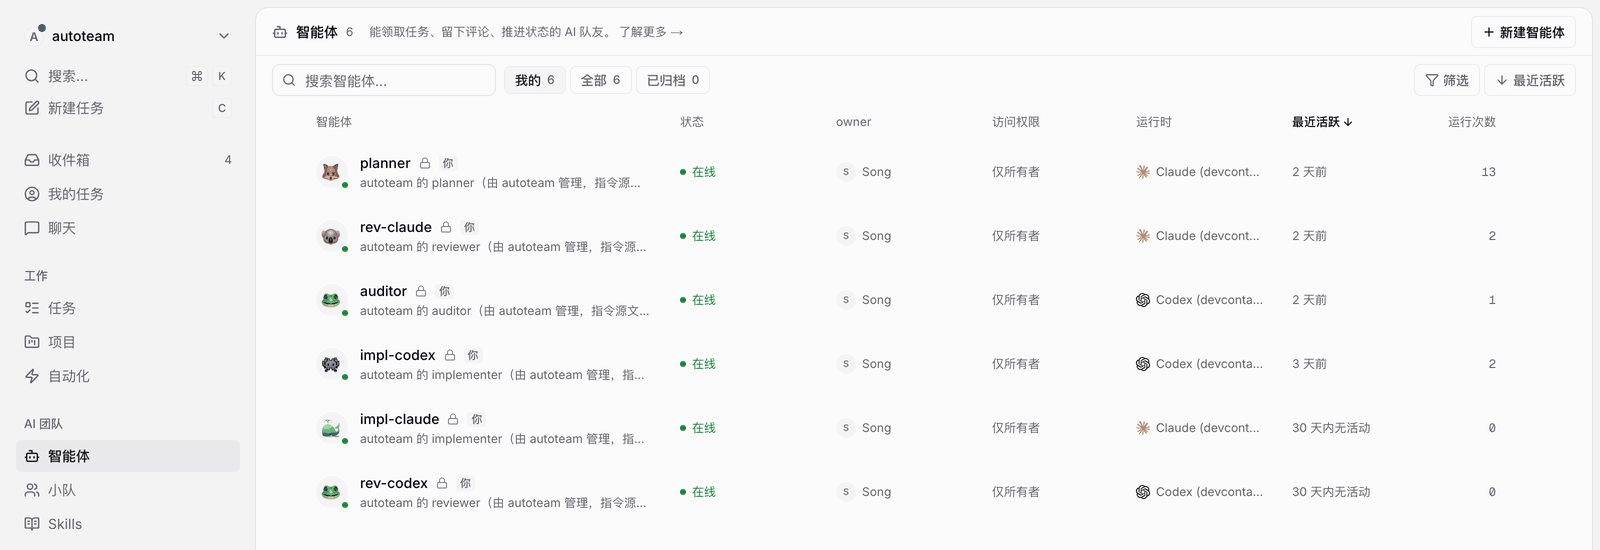
Task: Switch to the 已归档 tab
Action: 673,80
